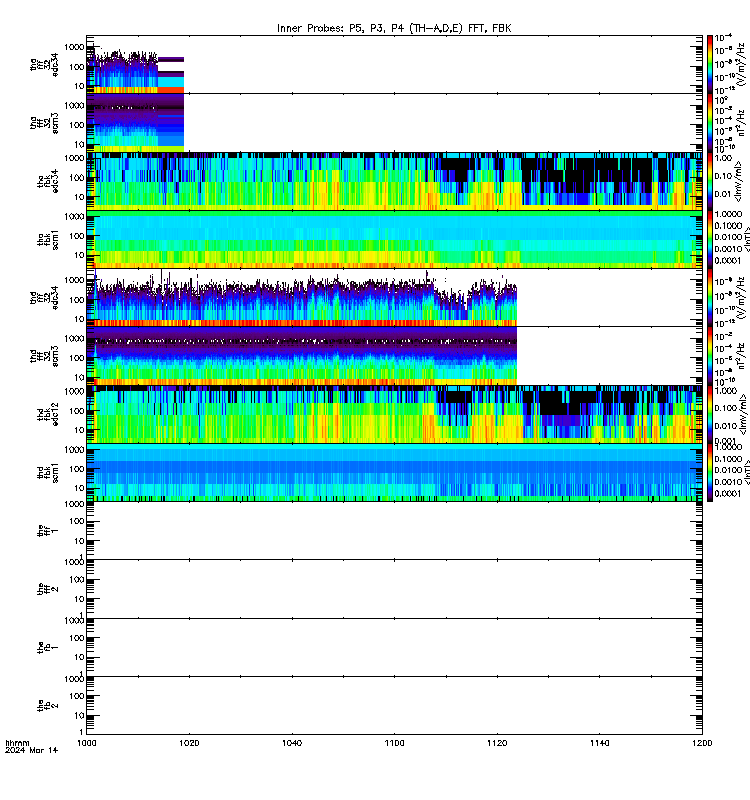Click the color bar beside tha fbk edc34 panel
Screen dimensions: 750x800
(x=710, y=181)
